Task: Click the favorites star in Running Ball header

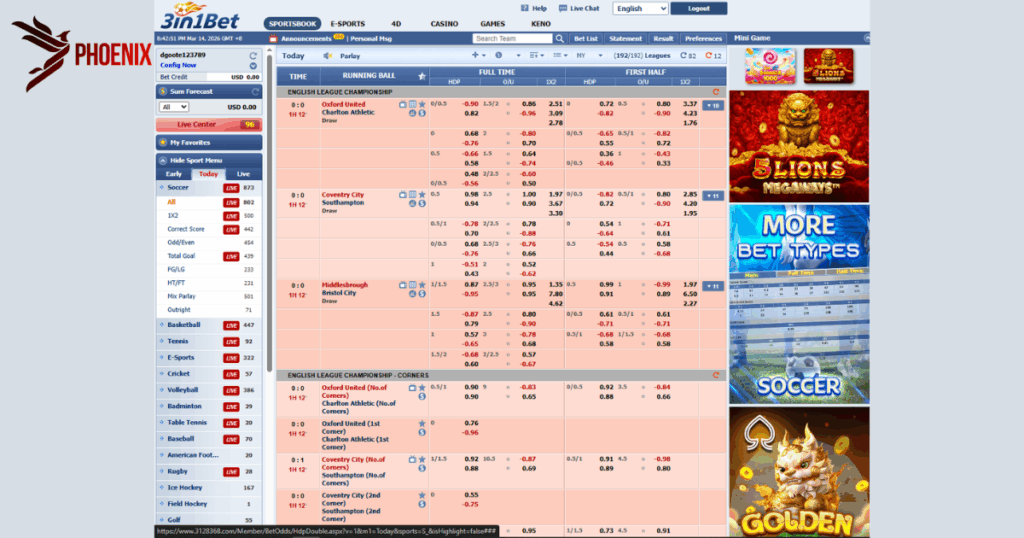Action: (421, 76)
